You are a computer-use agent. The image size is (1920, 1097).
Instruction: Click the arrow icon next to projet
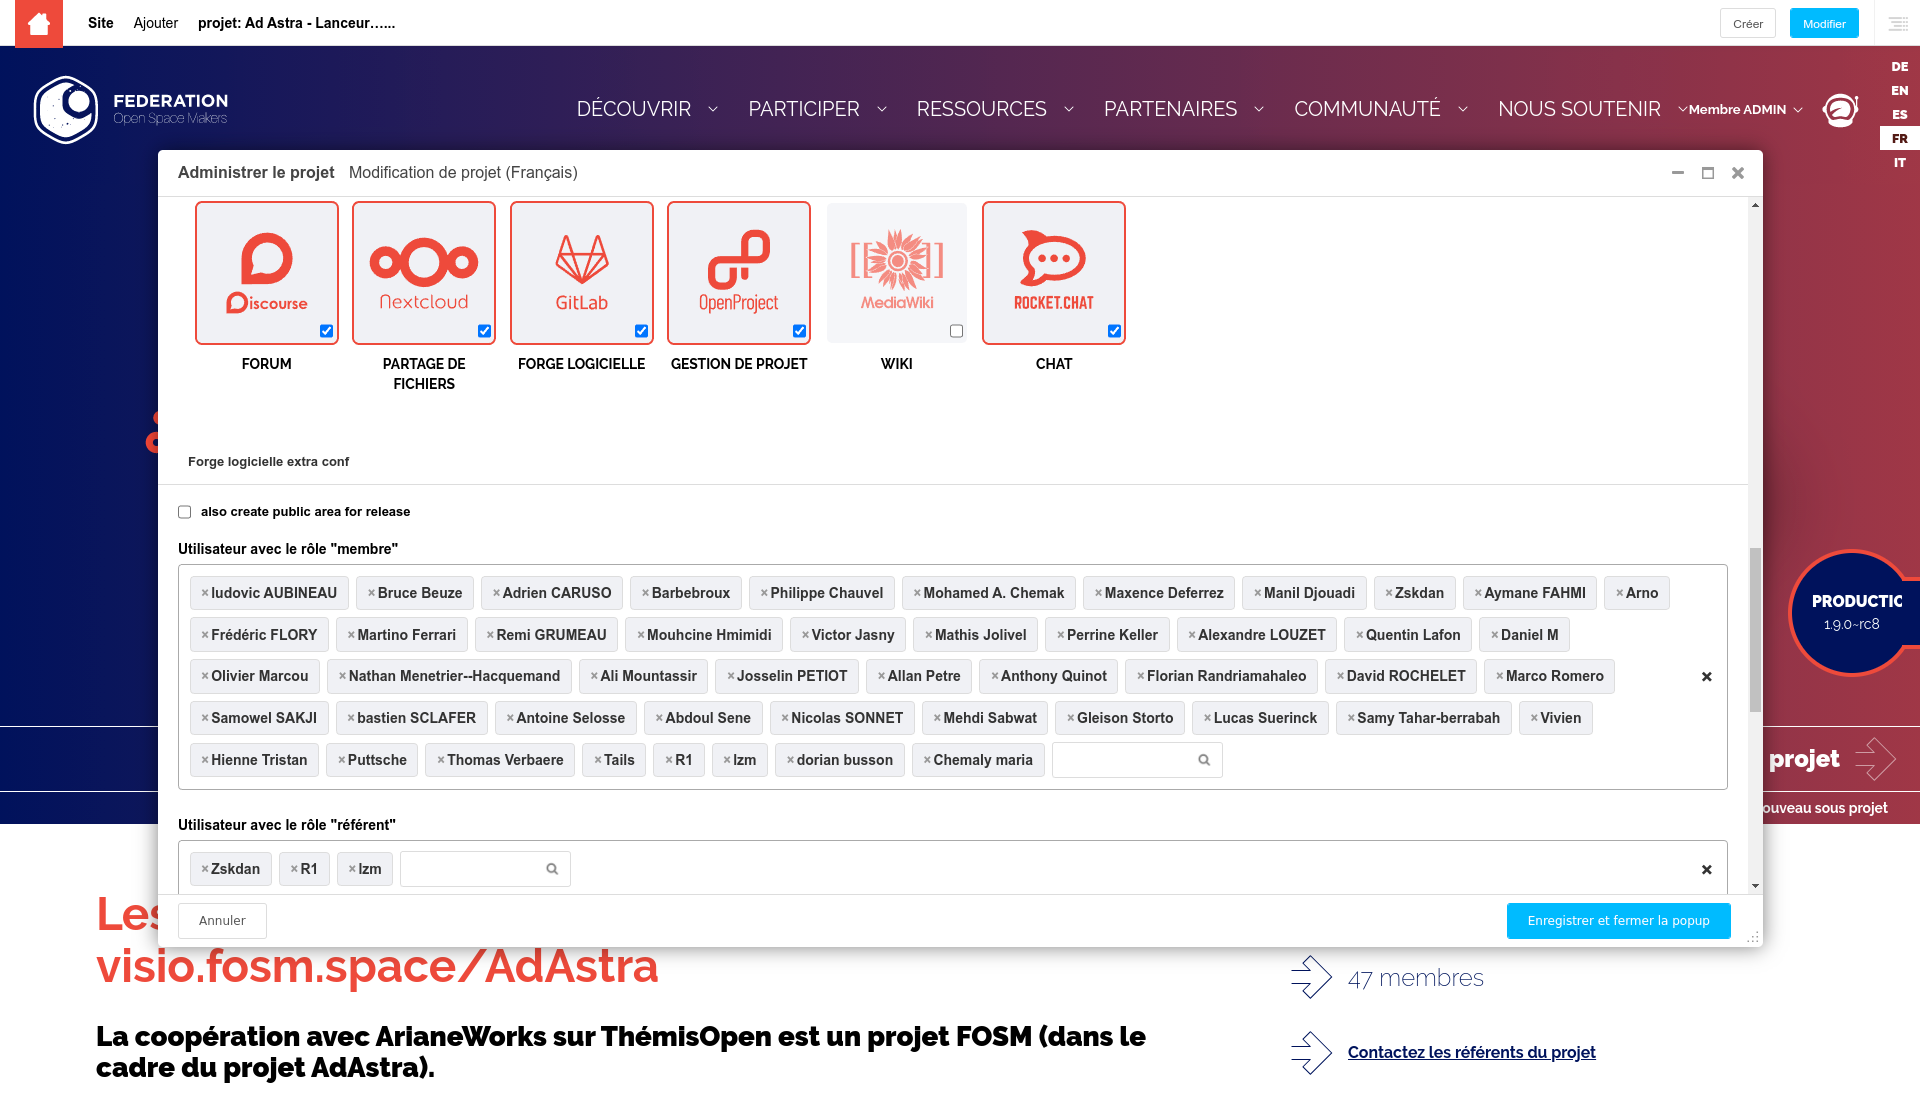tap(1875, 759)
